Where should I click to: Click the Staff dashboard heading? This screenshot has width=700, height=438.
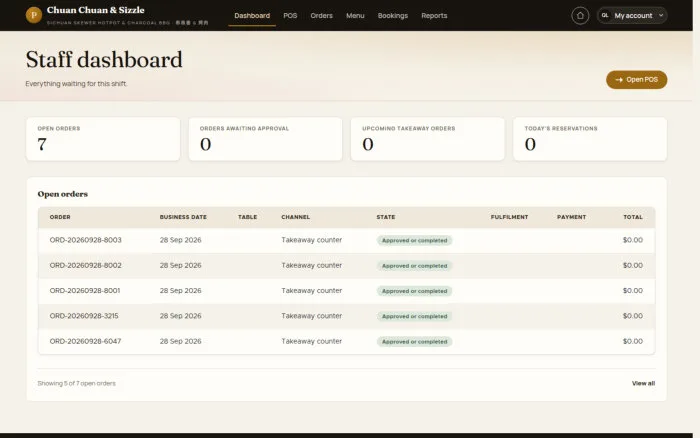click(104, 59)
